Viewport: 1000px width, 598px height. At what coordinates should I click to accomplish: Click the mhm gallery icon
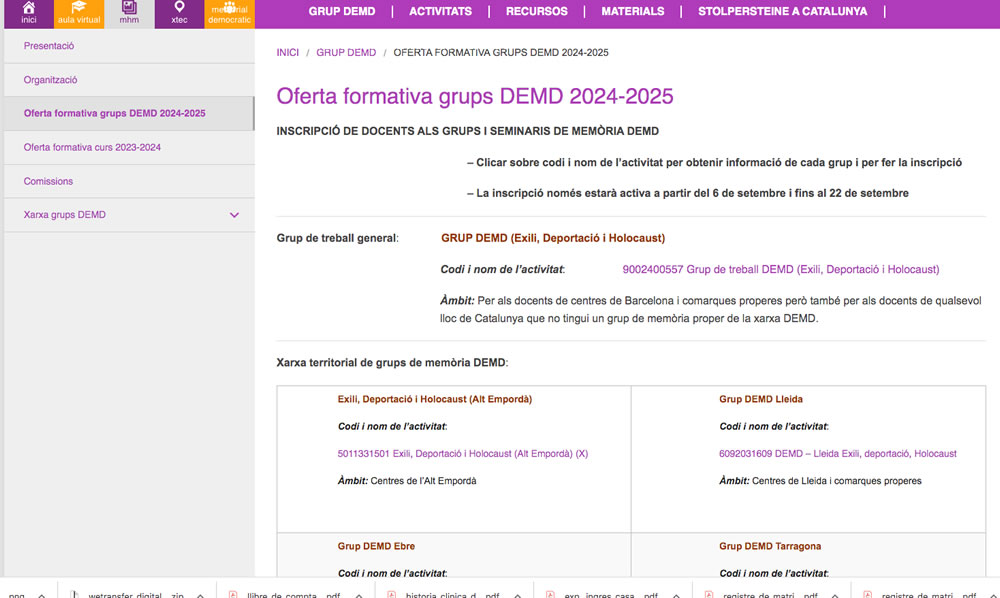129,8
